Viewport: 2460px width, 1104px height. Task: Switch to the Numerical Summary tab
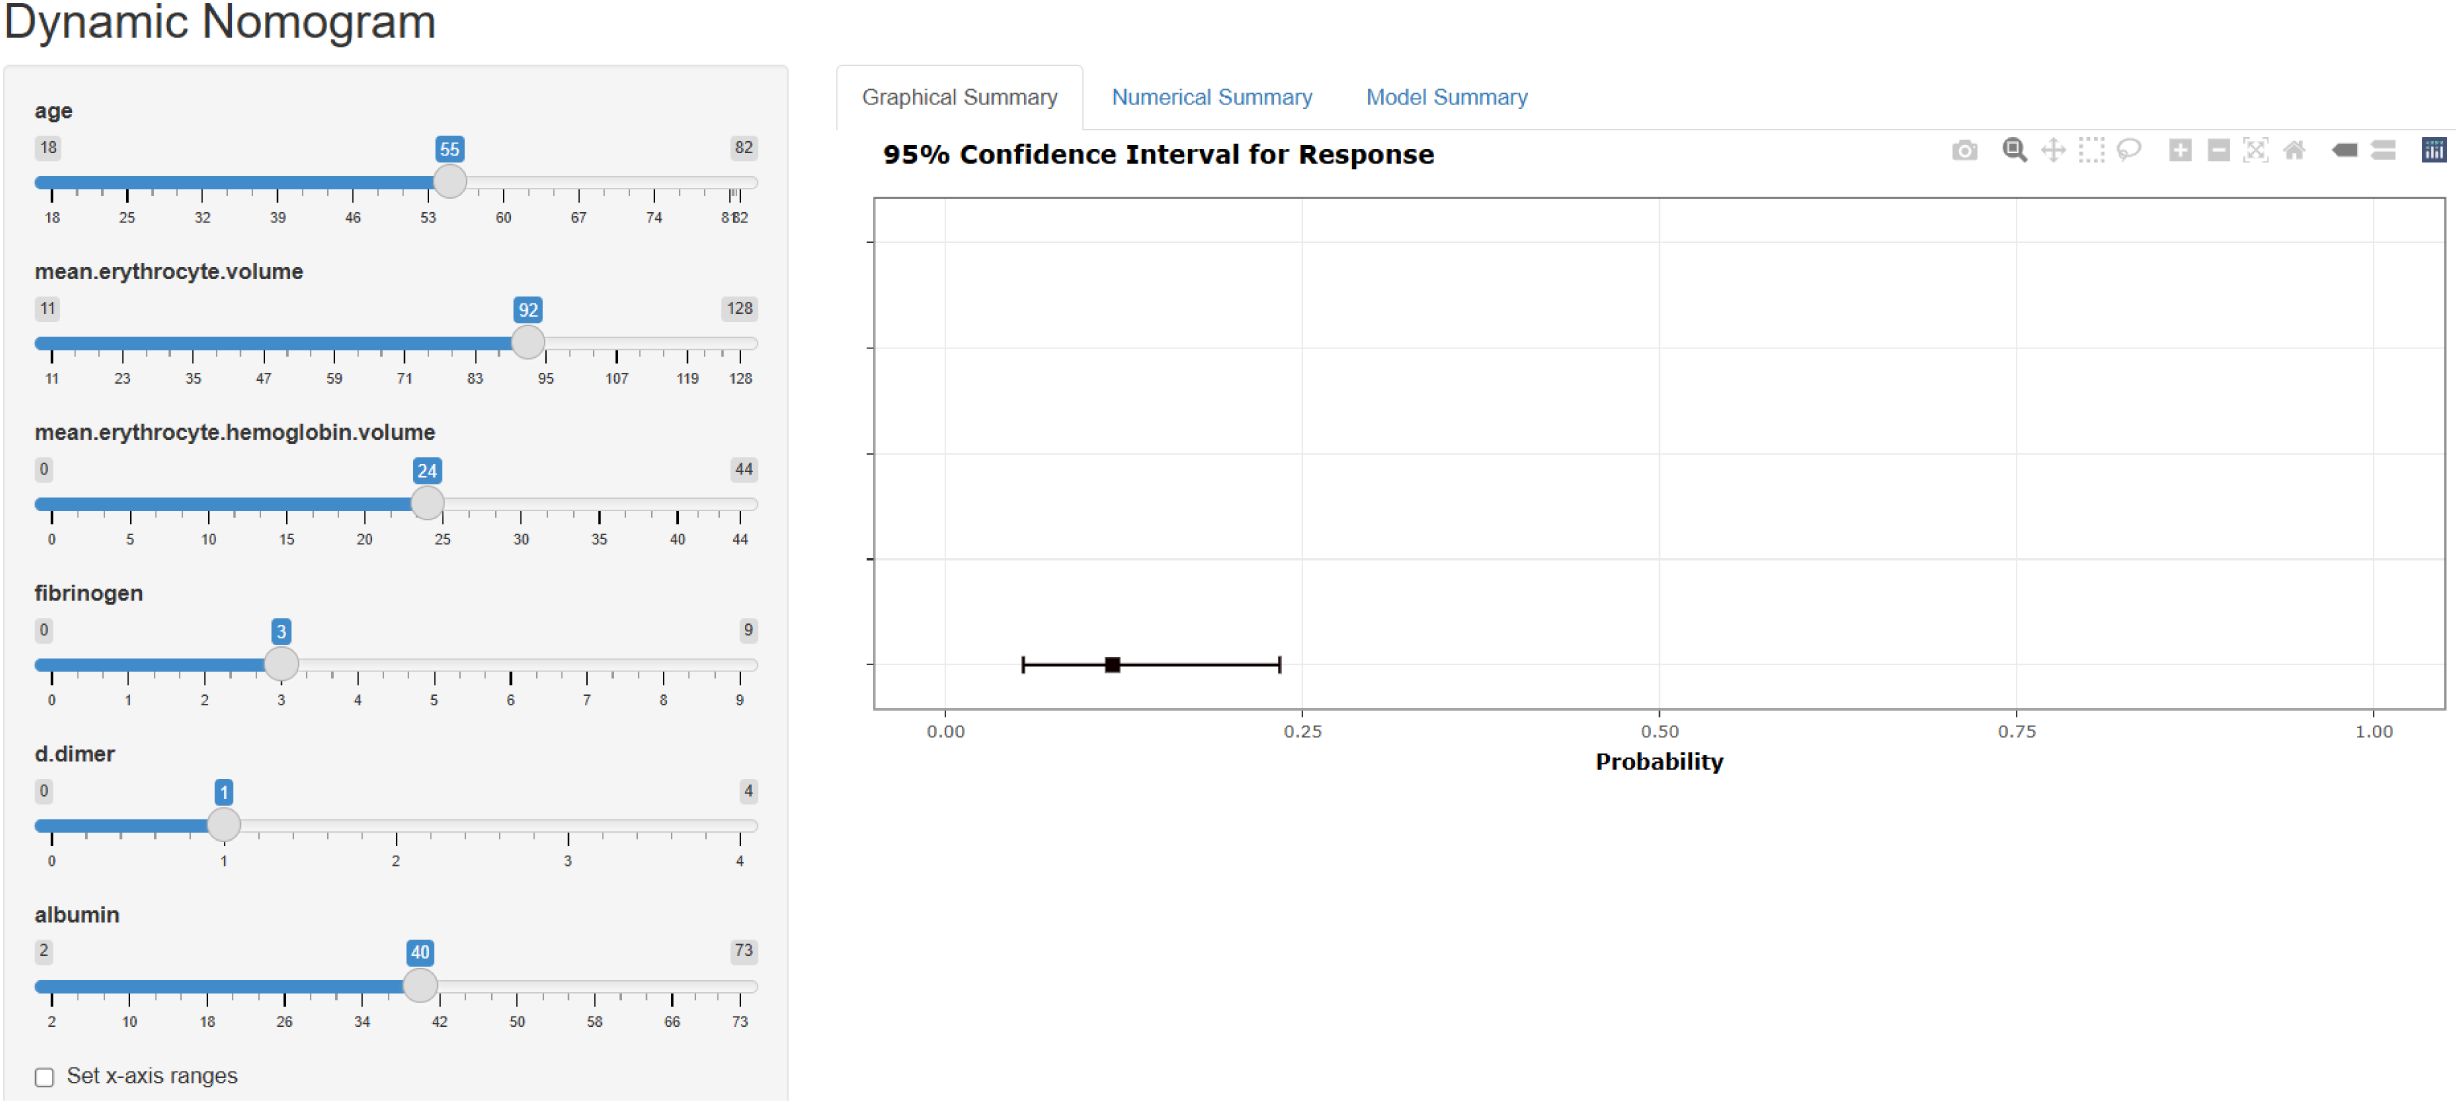[x=1212, y=97]
